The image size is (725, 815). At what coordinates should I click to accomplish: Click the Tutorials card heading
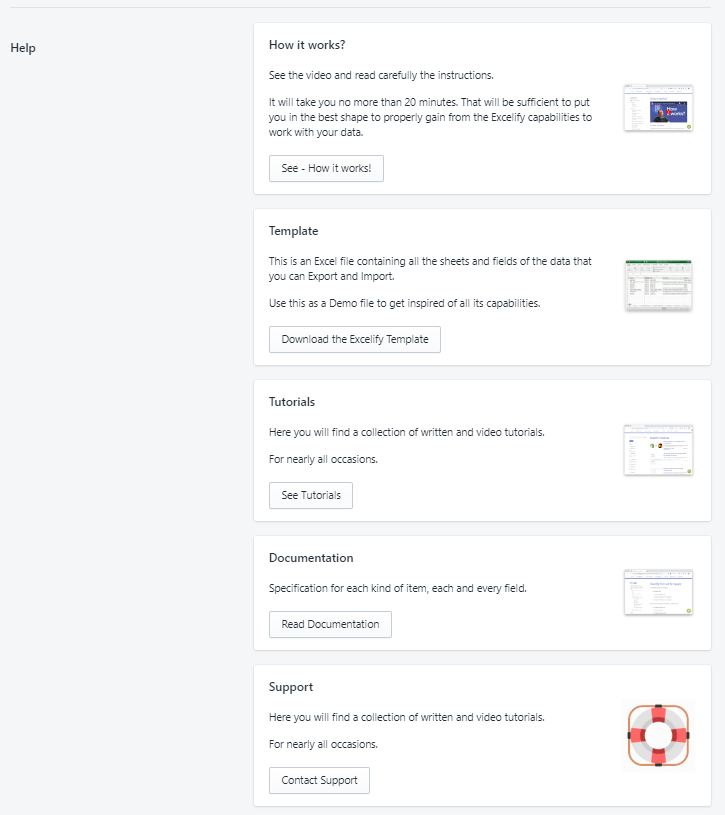(x=292, y=402)
